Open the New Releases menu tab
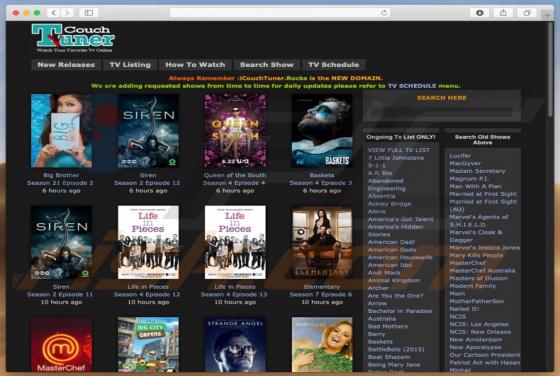 pyautogui.click(x=66, y=65)
